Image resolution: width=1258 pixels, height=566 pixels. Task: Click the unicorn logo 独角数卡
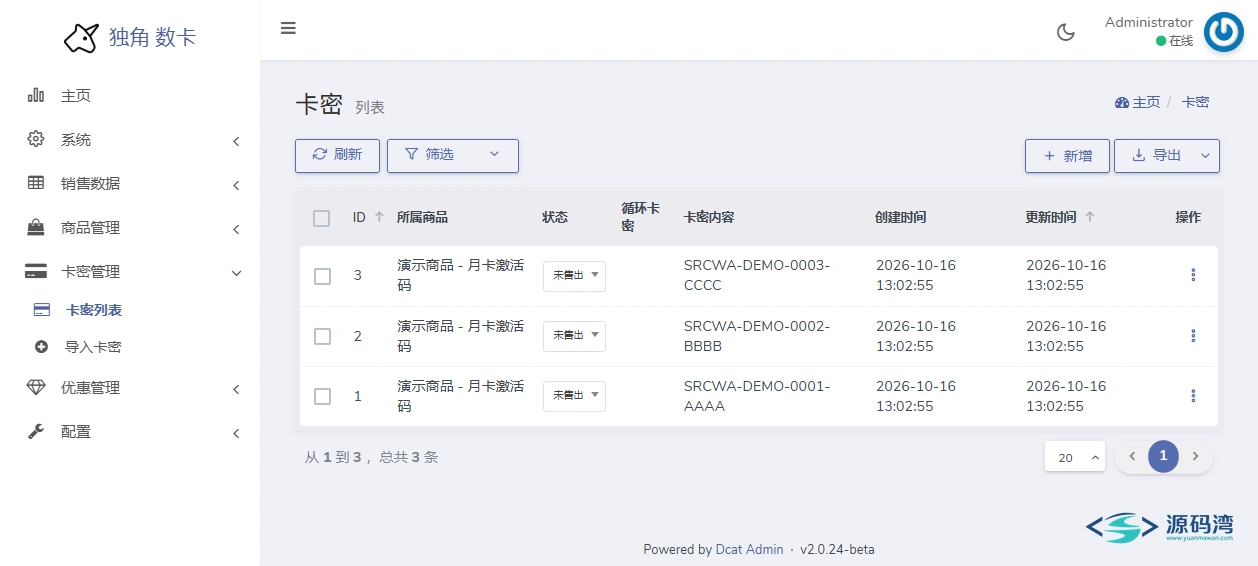coord(130,38)
